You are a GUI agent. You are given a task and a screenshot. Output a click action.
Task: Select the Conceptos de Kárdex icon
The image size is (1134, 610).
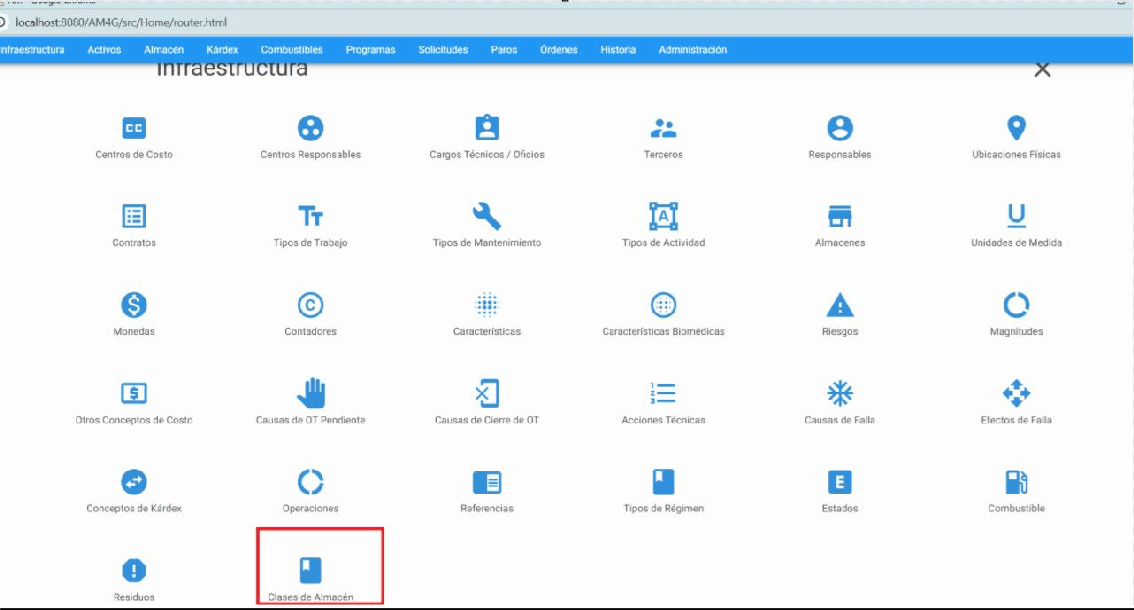[x=134, y=482]
